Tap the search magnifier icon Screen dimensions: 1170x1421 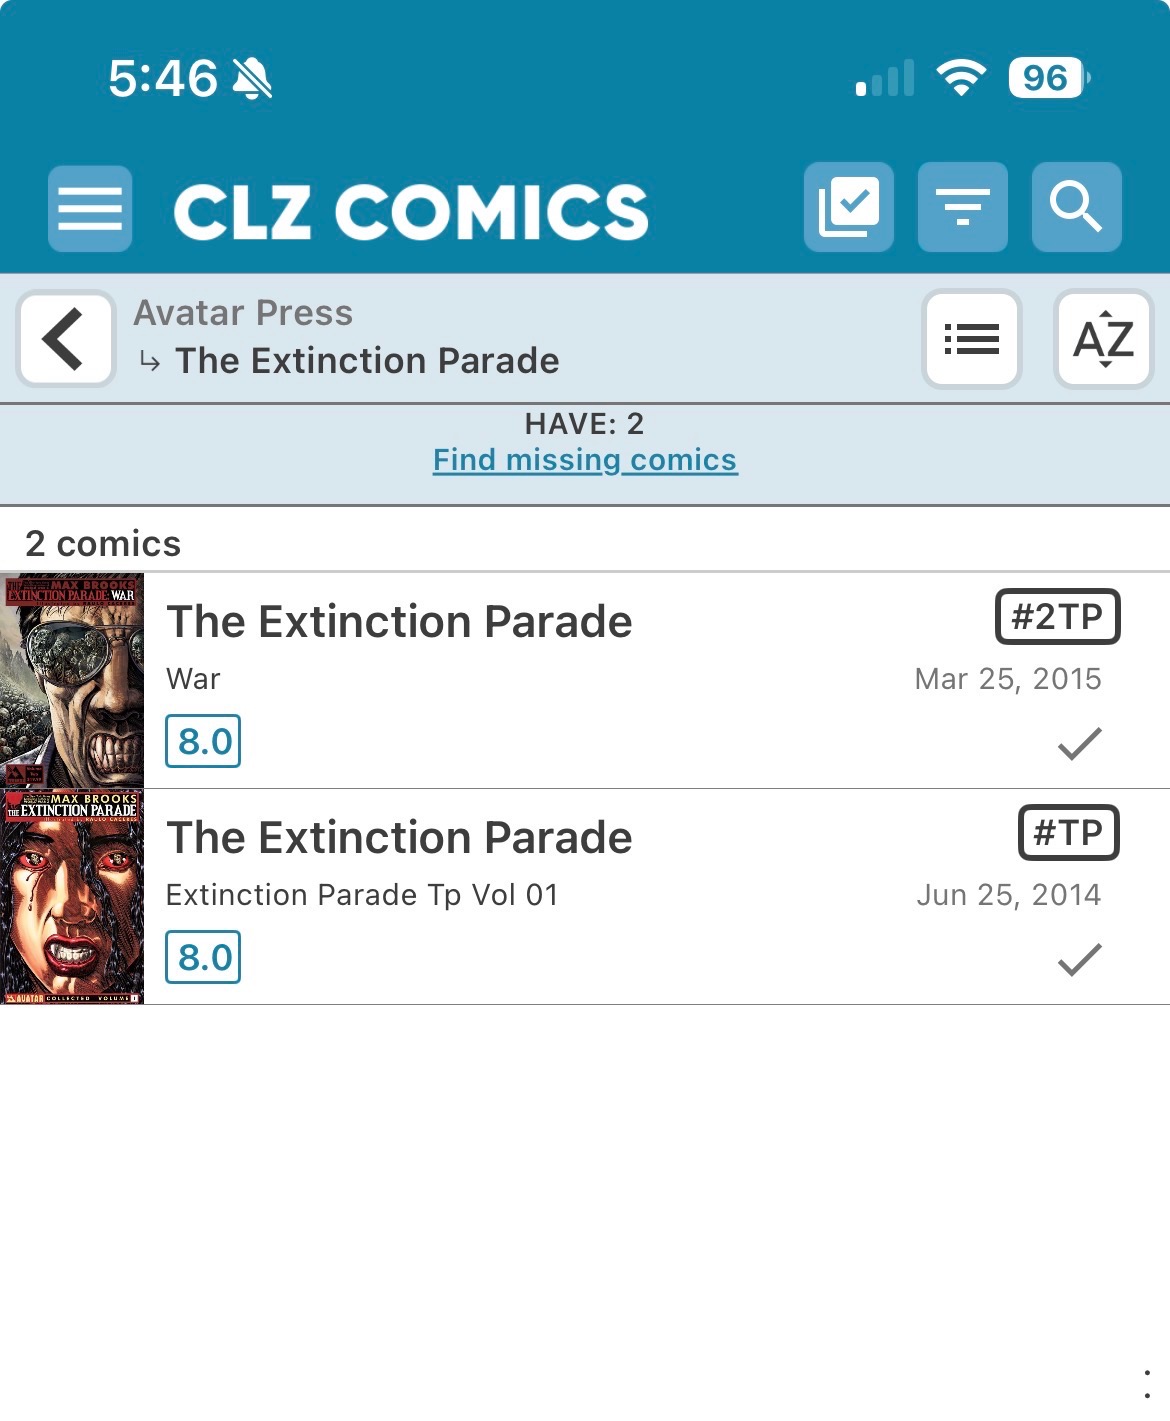tap(1076, 207)
